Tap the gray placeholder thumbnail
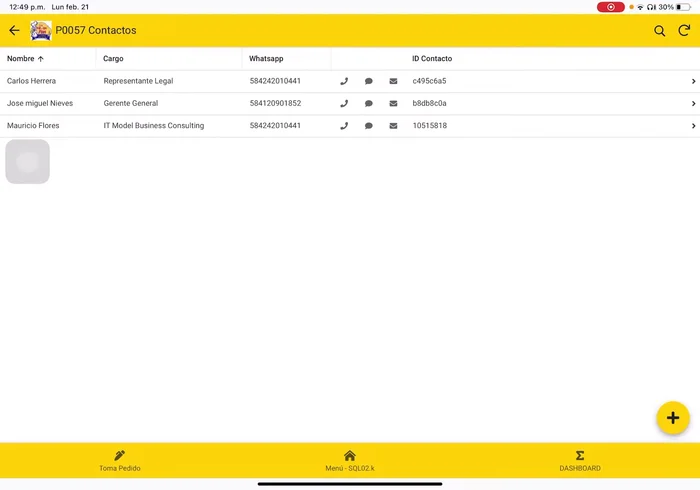Viewport: 700px width, 490px height. [x=27, y=162]
